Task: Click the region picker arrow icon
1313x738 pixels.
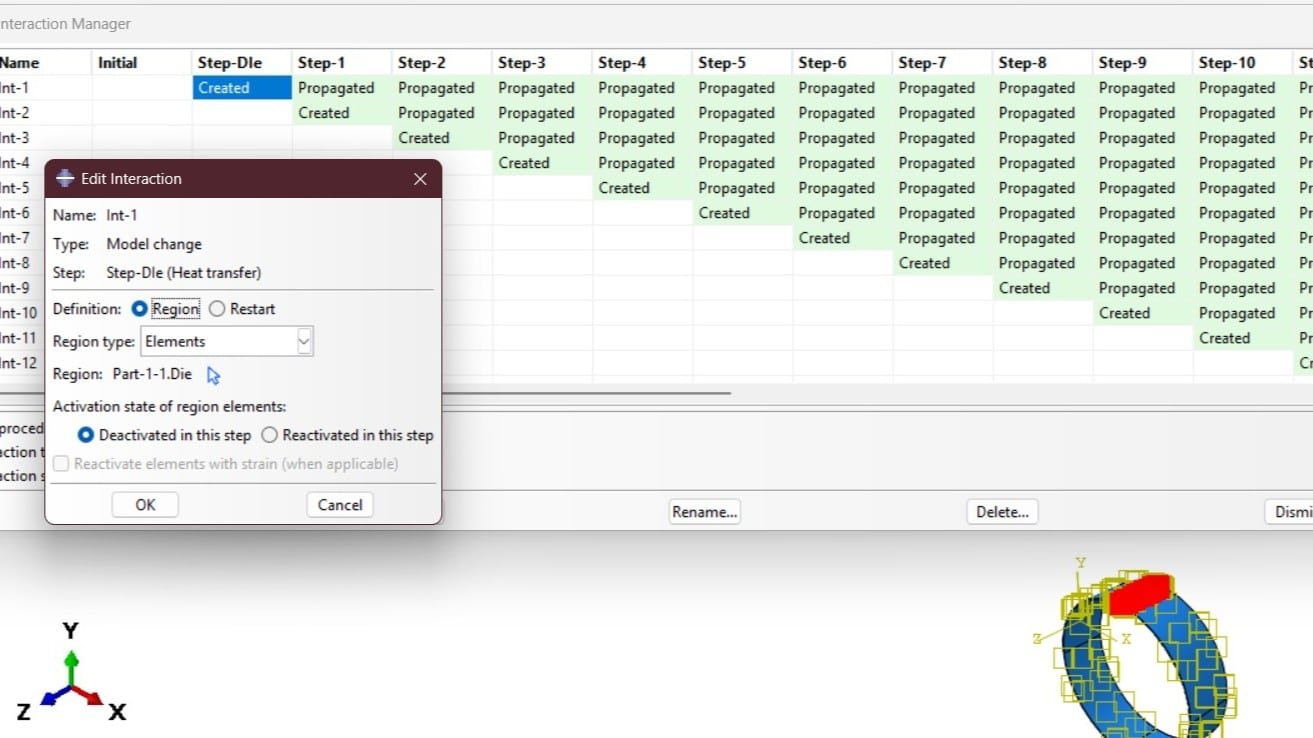Action: 213,375
